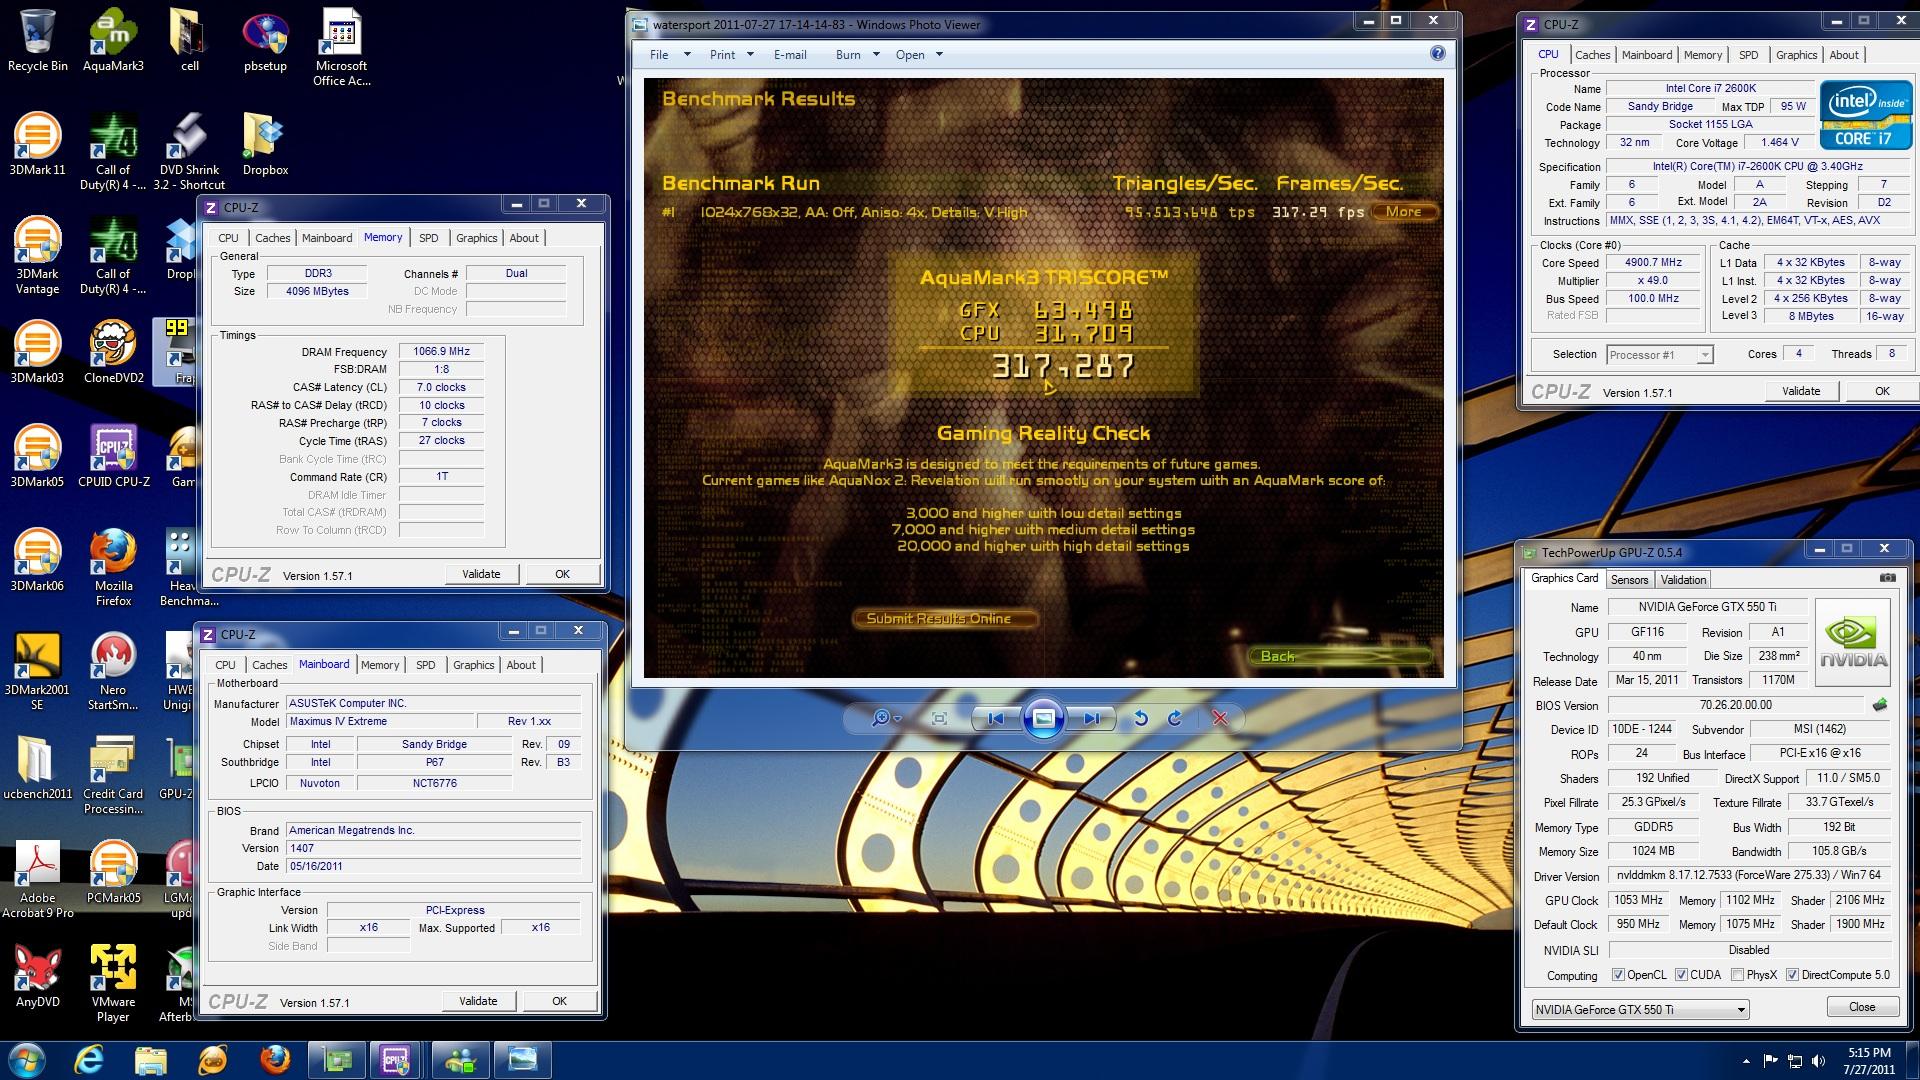1920x1080 pixels.
Task: Show image at actual size in Photo Viewer
Action: pyautogui.click(x=939, y=718)
